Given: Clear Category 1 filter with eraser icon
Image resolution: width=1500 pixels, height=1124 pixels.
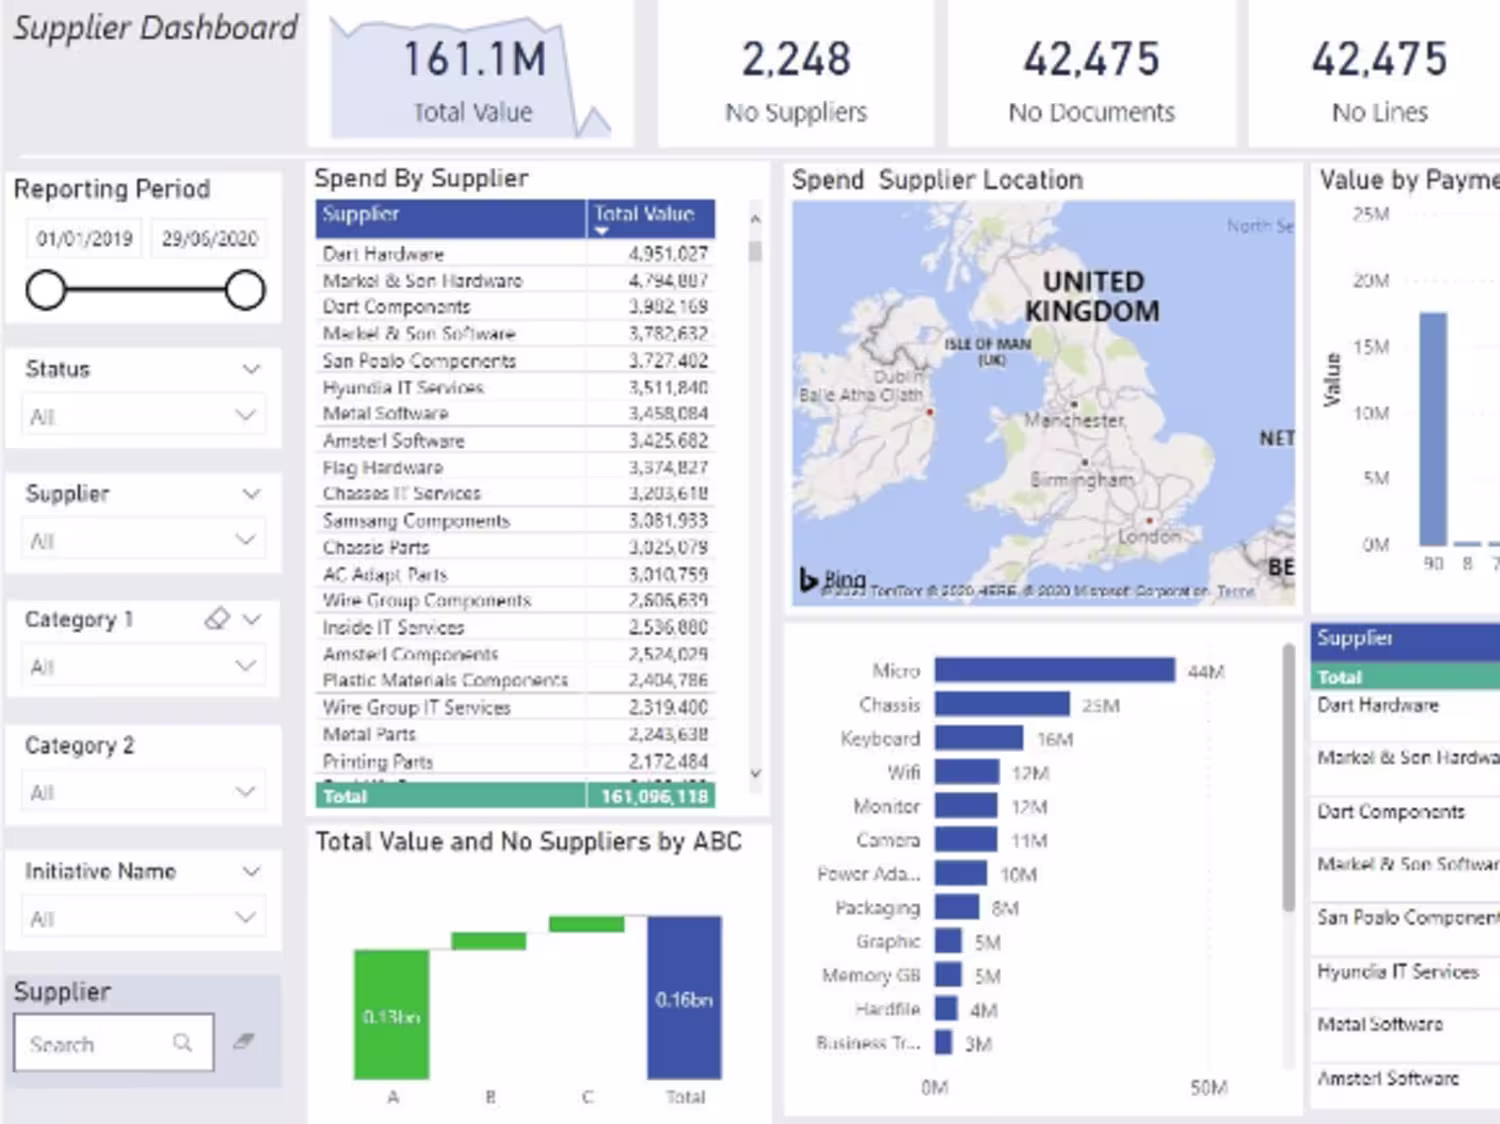Looking at the screenshot, I should point(217,619).
